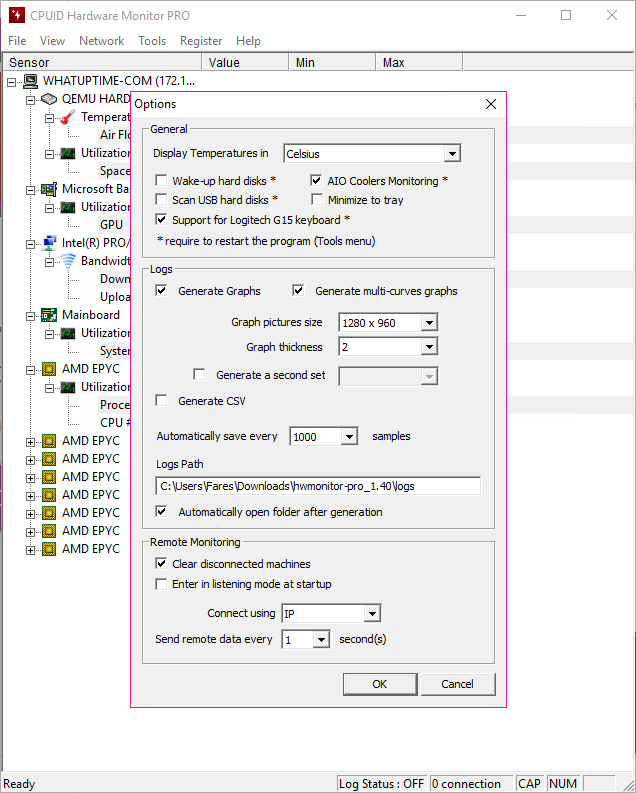Click the QEMU hard disk drive icon
Screen dimensions: 636x793
click(x=49, y=99)
